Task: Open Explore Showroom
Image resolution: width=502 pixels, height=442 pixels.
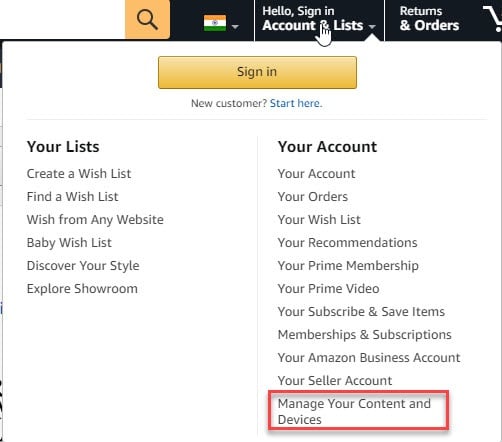Action: click(x=82, y=289)
